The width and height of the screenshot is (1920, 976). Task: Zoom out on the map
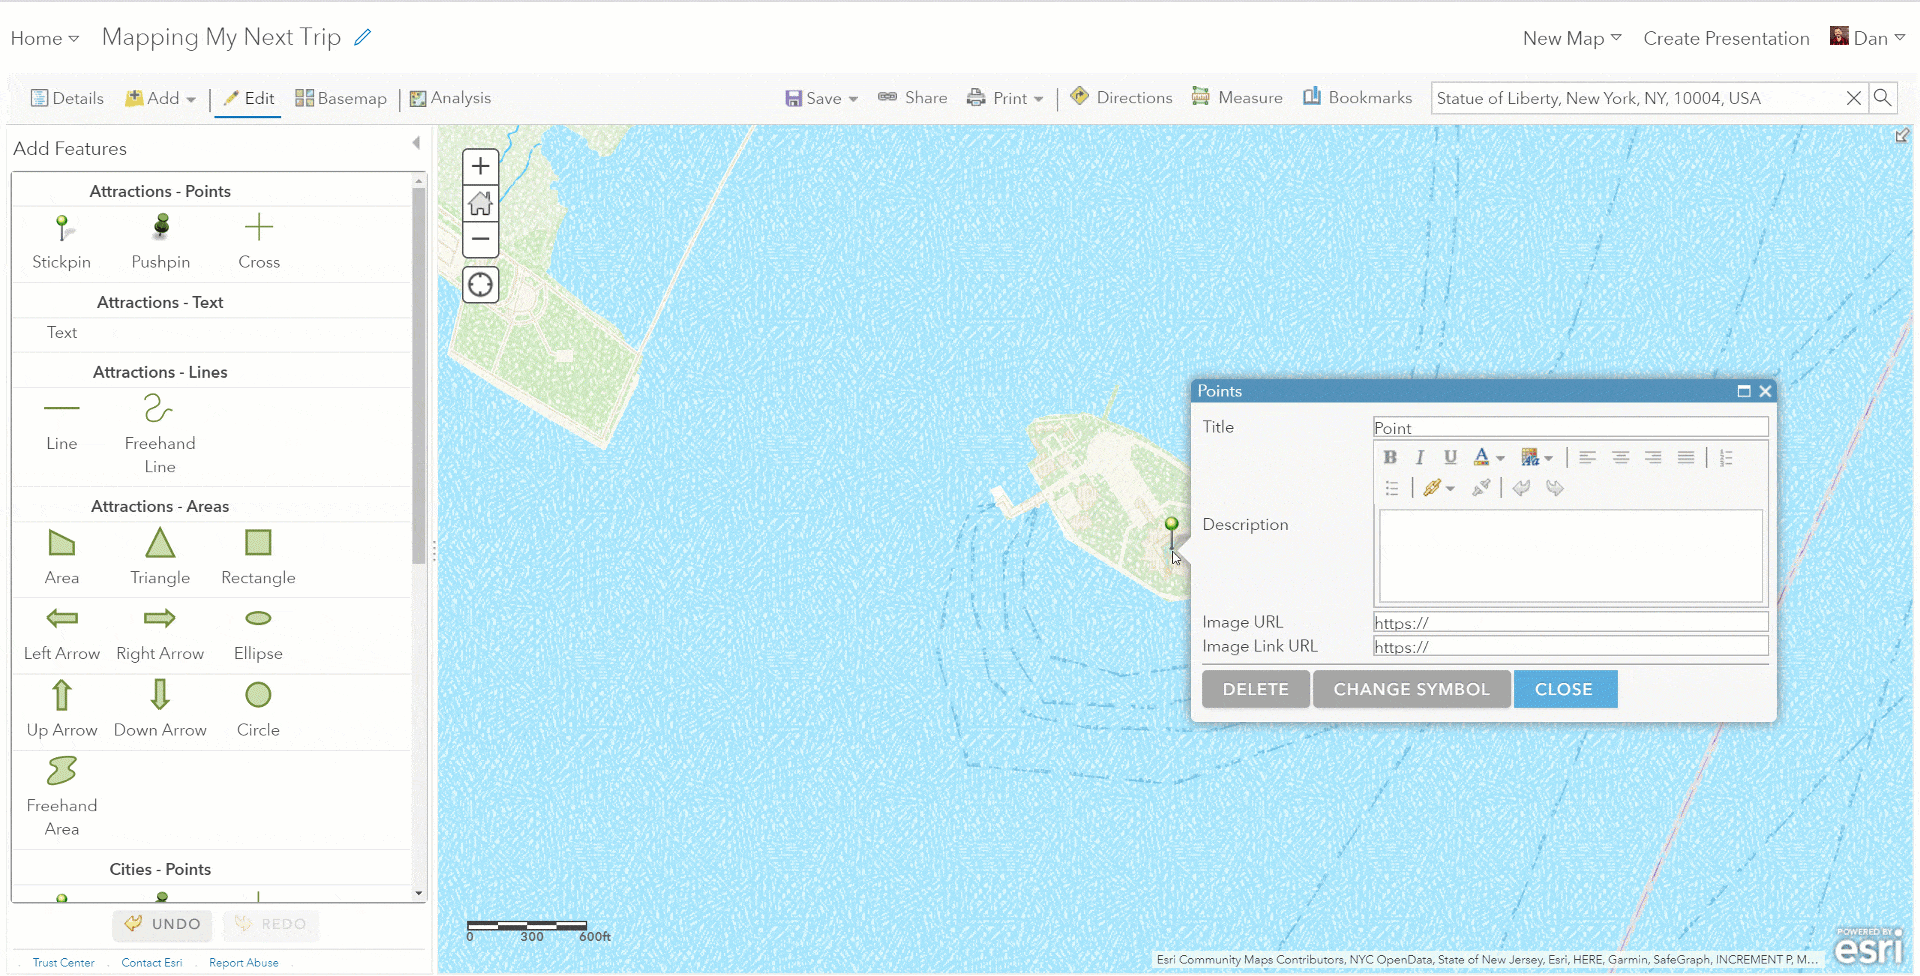481,239
